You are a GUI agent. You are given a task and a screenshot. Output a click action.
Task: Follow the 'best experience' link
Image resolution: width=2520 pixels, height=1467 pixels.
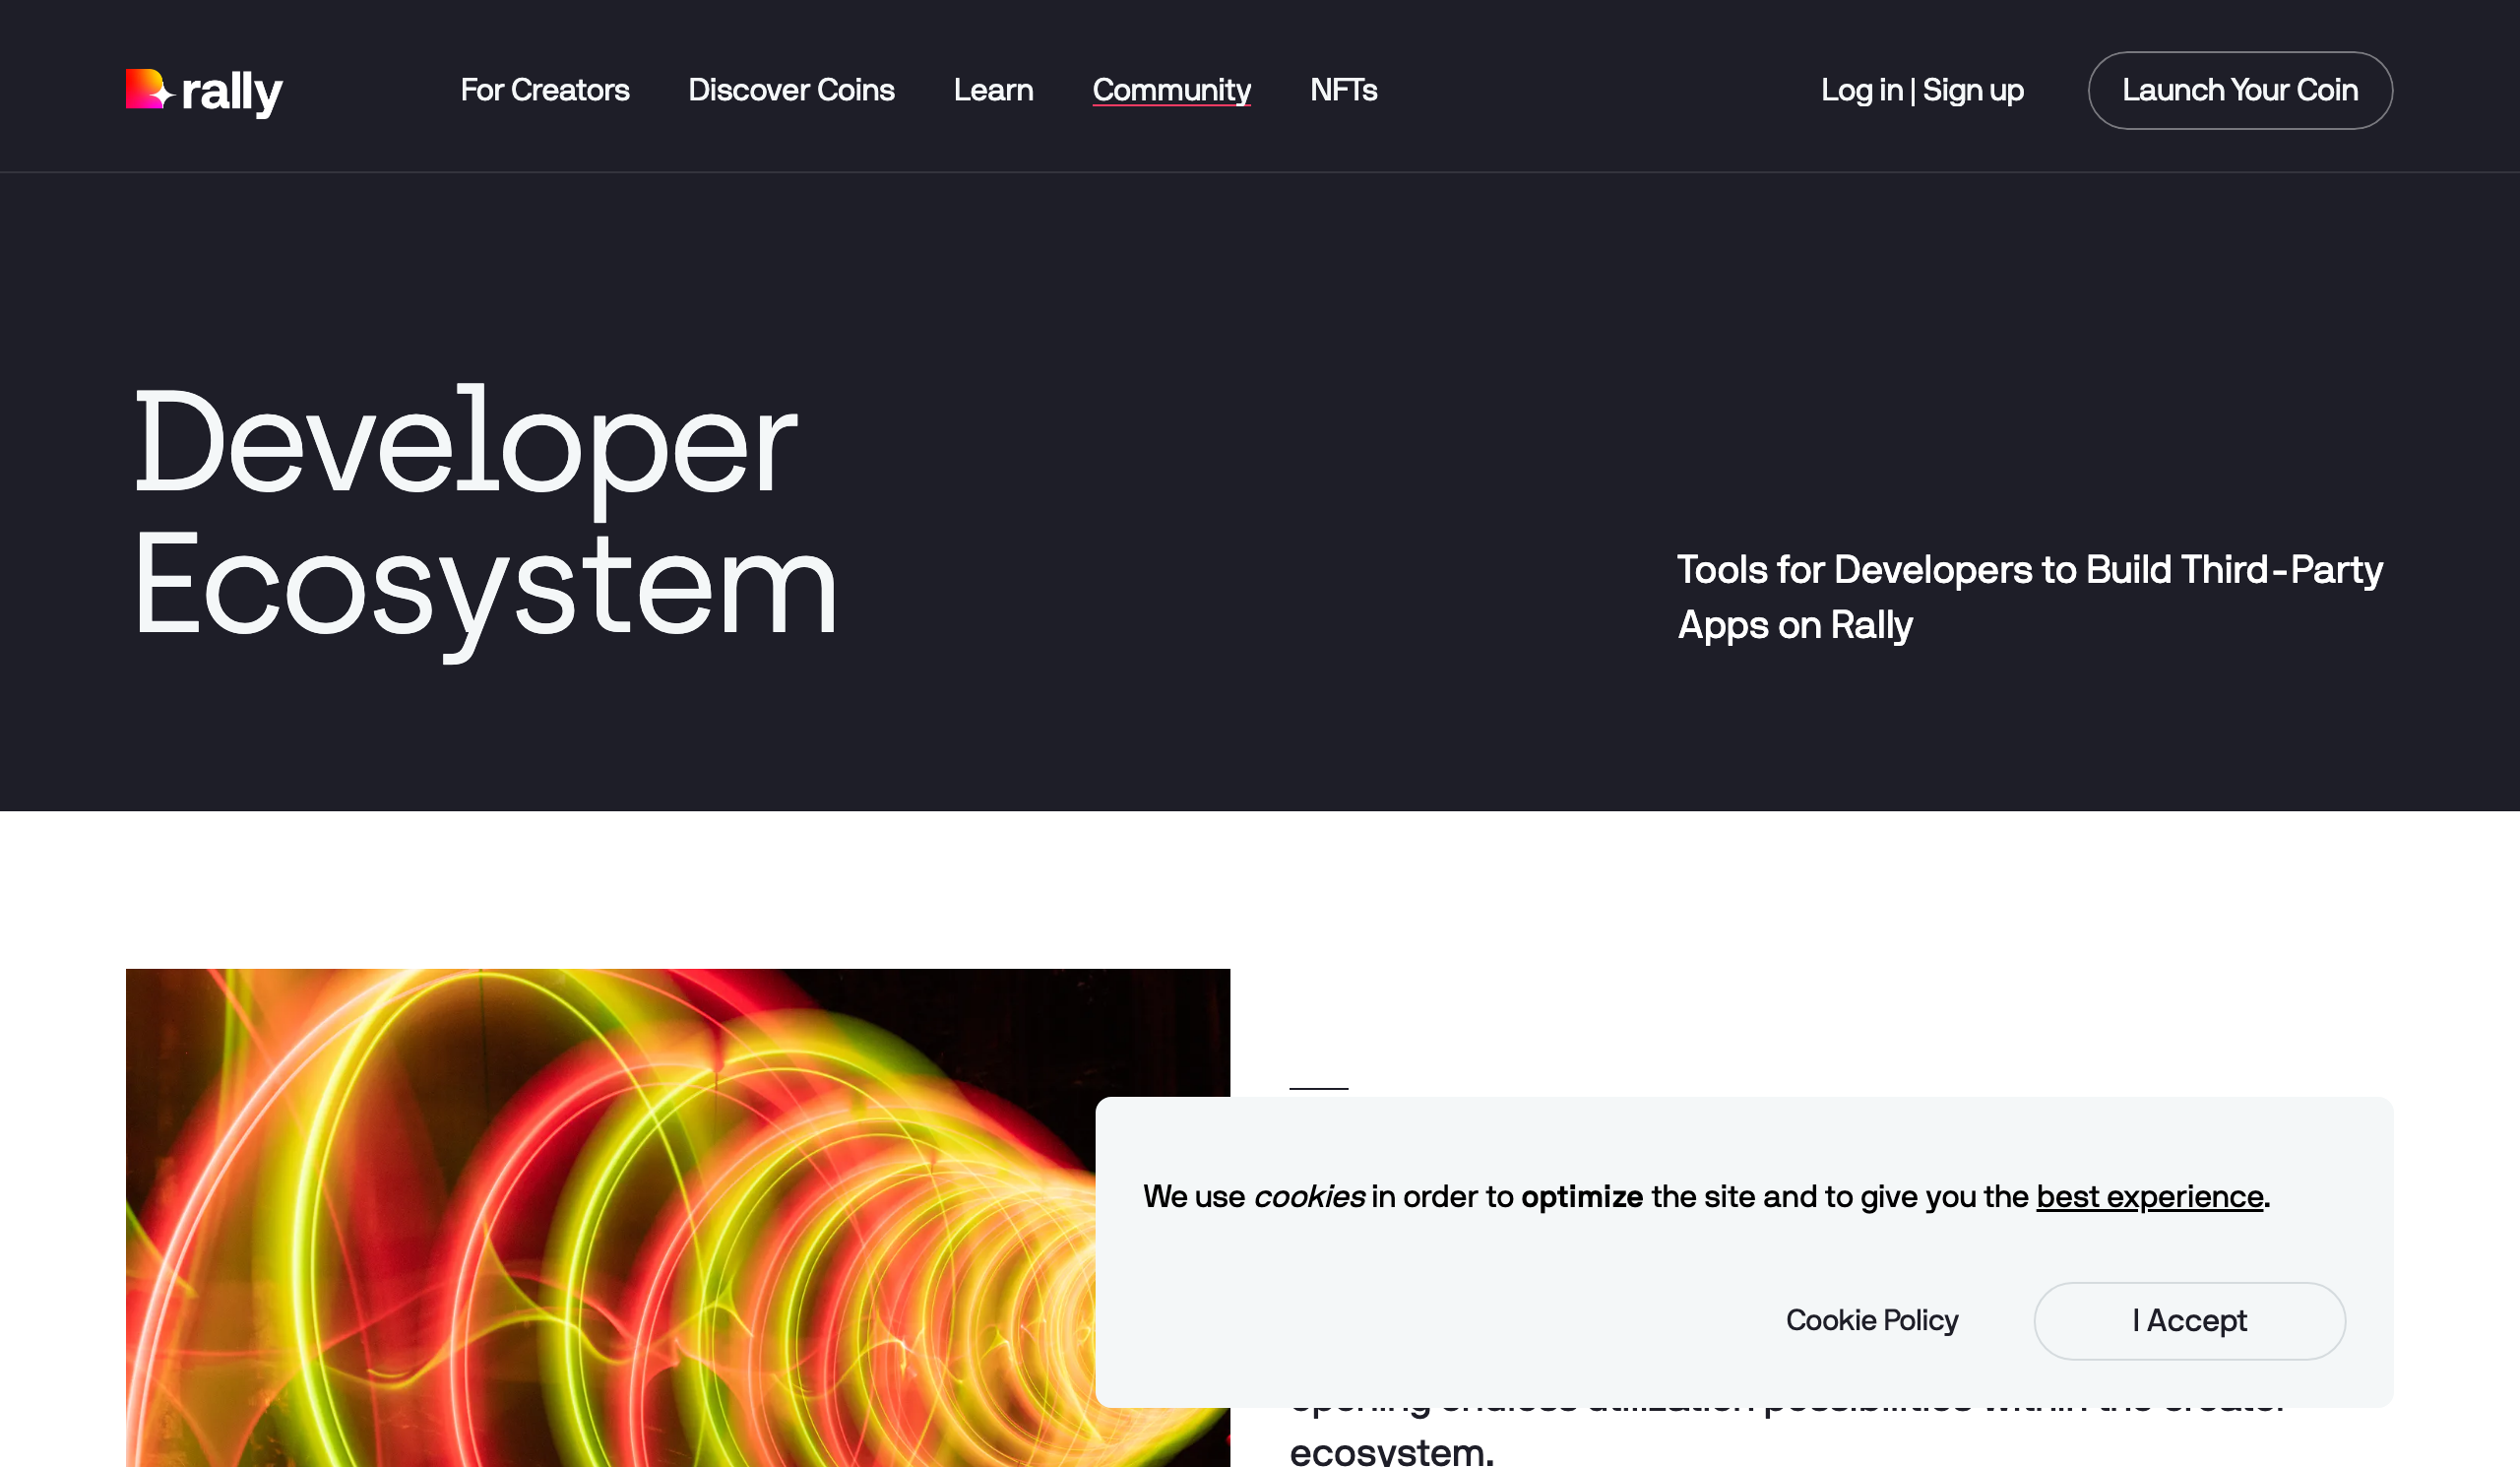pyautogui.click(x=2149, y=1196)
